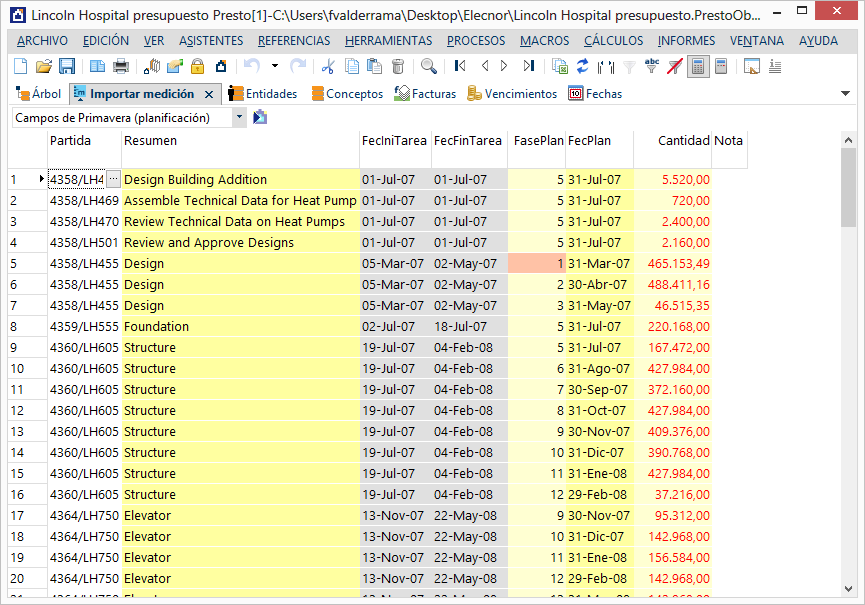
Task: Undo the last action
Action: (x=252, y=67)
